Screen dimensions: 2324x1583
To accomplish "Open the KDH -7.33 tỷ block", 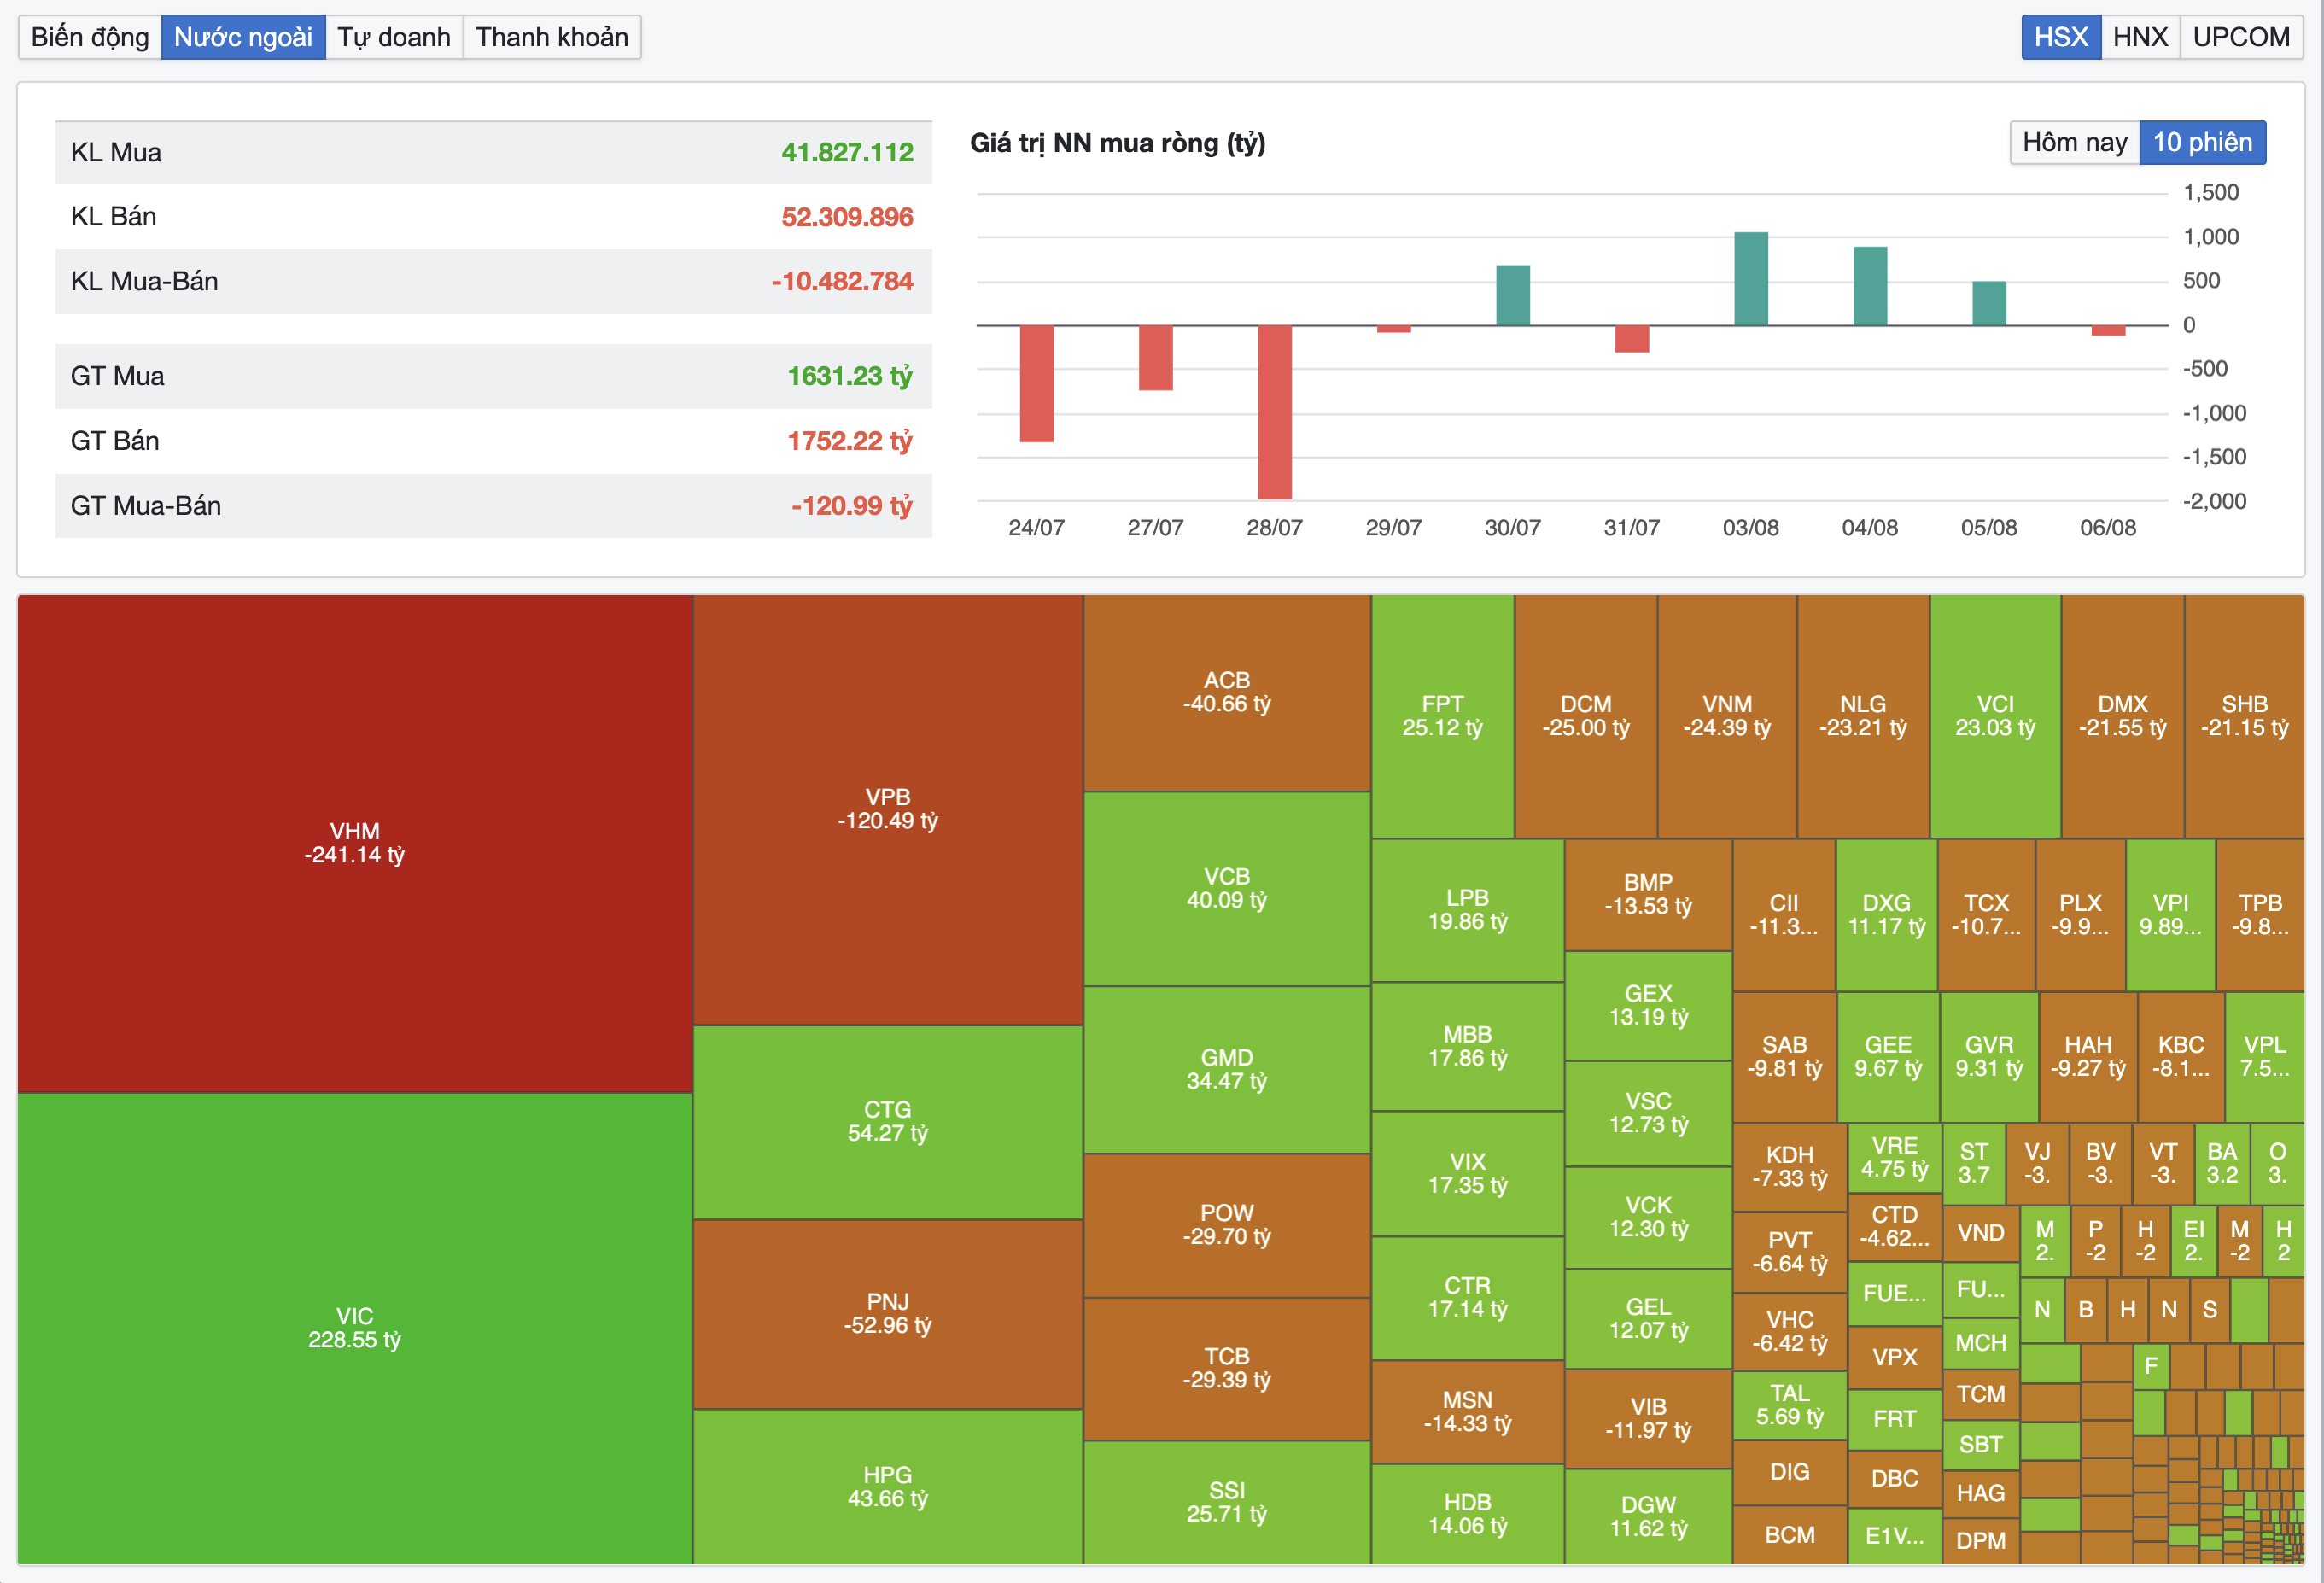I will tap(1790, 1167).
